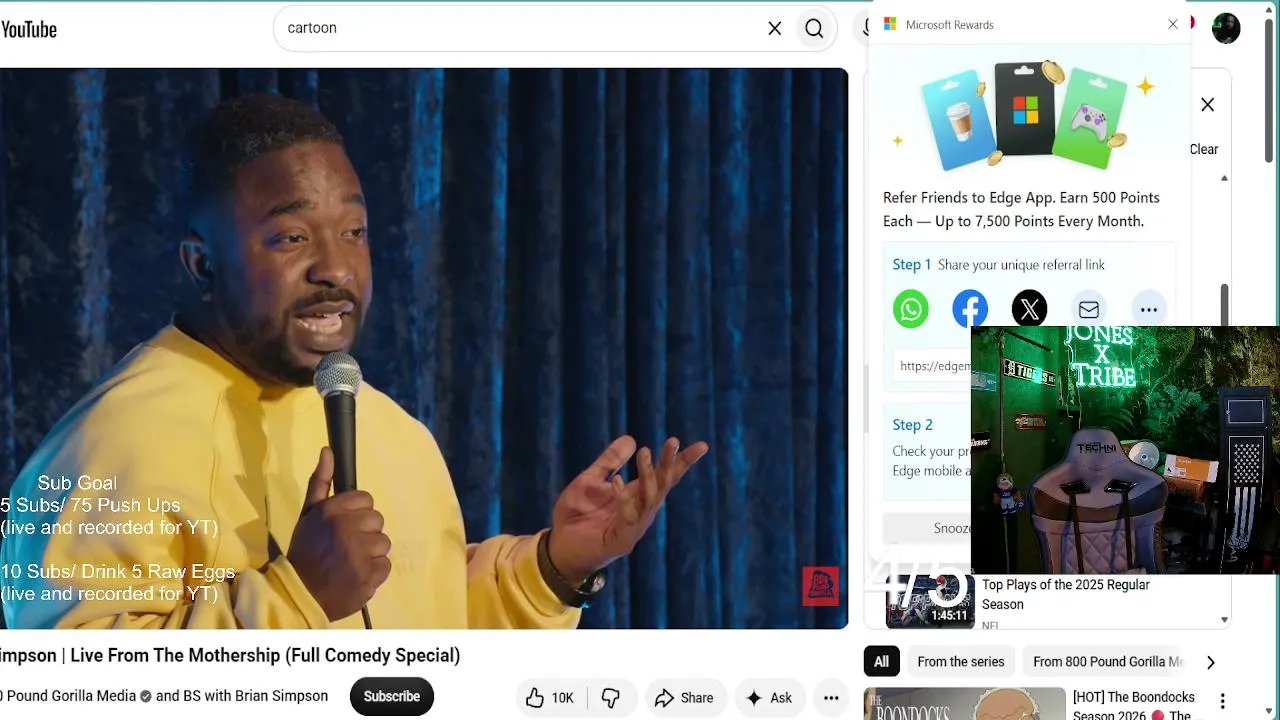Click the 'Refer Friends to Edge App' heading
Viewport: 1280px width, 720px height.
1021,209
